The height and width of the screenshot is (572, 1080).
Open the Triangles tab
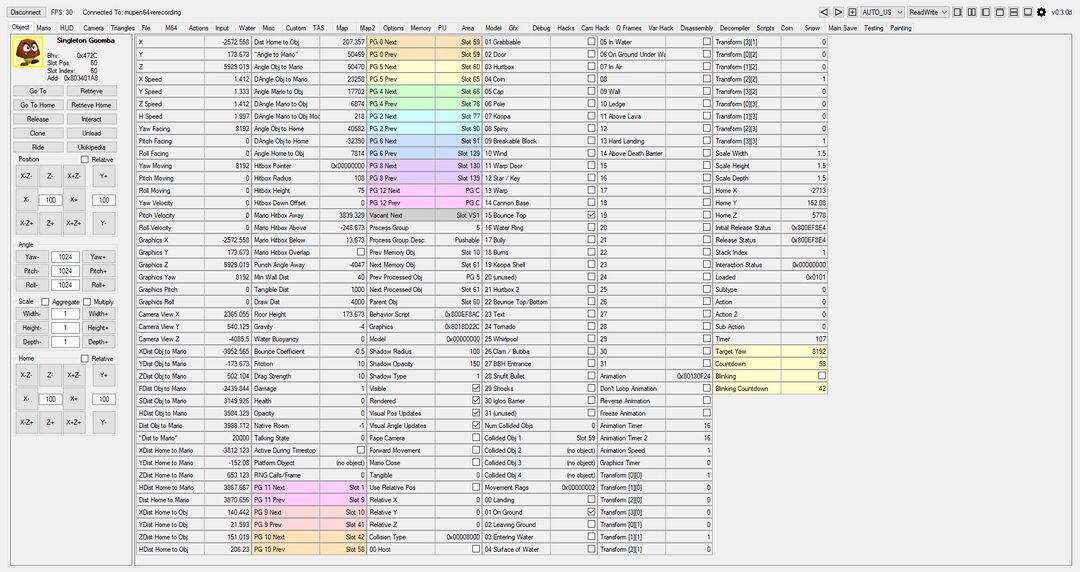click(123, 28)
